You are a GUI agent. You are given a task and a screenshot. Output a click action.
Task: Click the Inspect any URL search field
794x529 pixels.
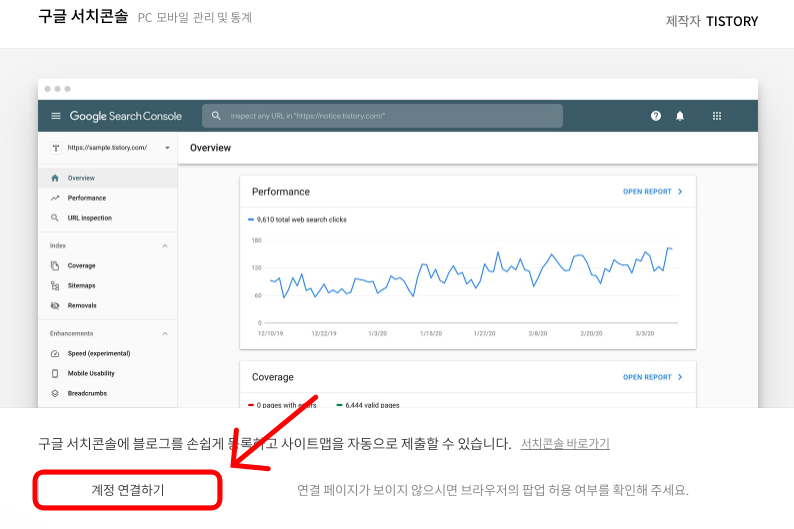pyautogui.click(x=382, y=116)
